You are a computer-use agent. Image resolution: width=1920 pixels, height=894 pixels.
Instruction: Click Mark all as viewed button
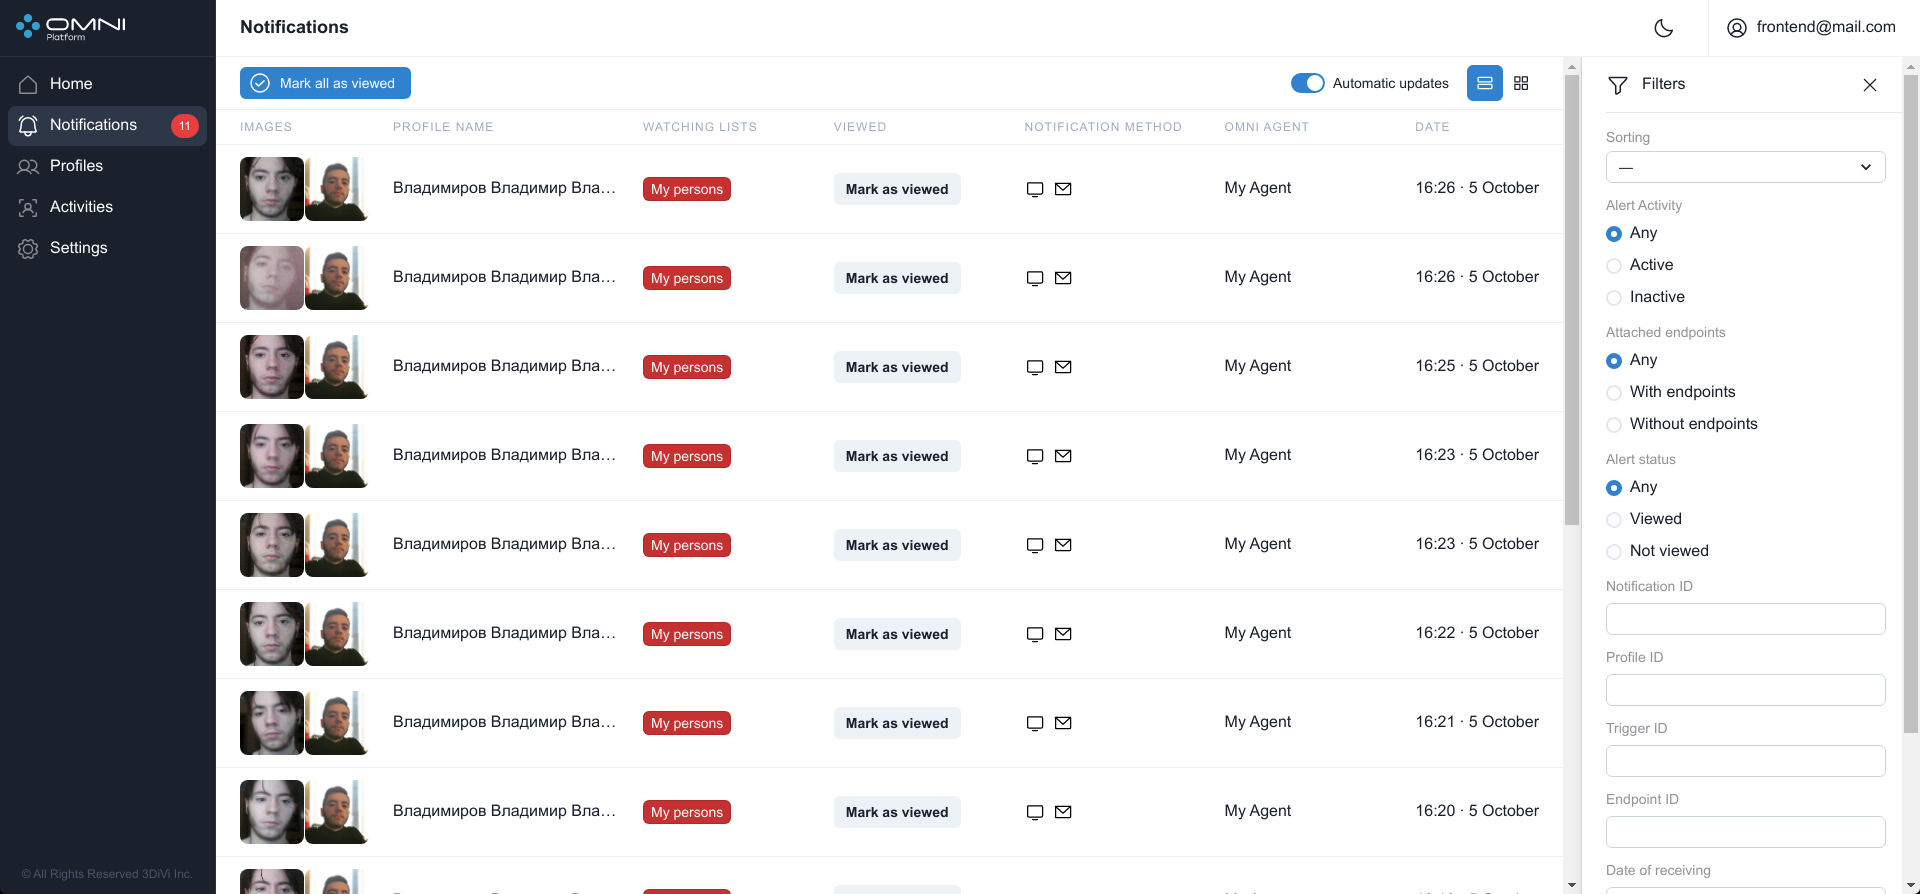coord(325,83)
